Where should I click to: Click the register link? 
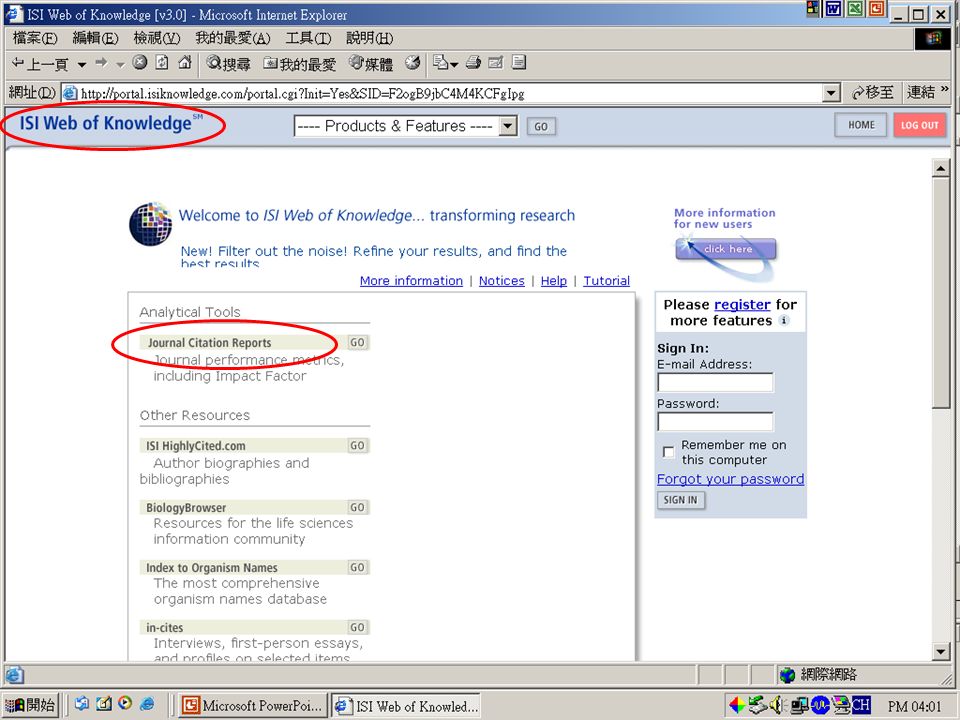742,304
